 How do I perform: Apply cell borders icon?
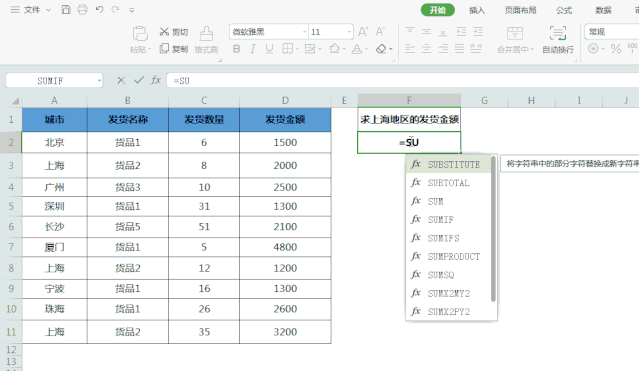pyautogui.click(x=288, y=49)
